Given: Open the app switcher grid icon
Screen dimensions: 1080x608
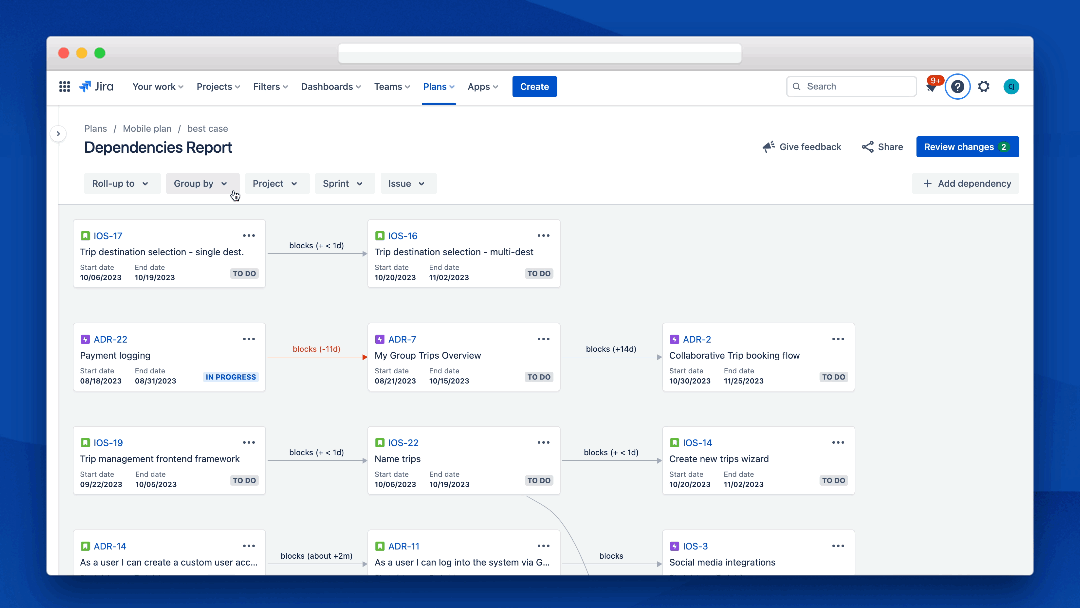Looking at the screenshot, I should (x=64, y=86).
